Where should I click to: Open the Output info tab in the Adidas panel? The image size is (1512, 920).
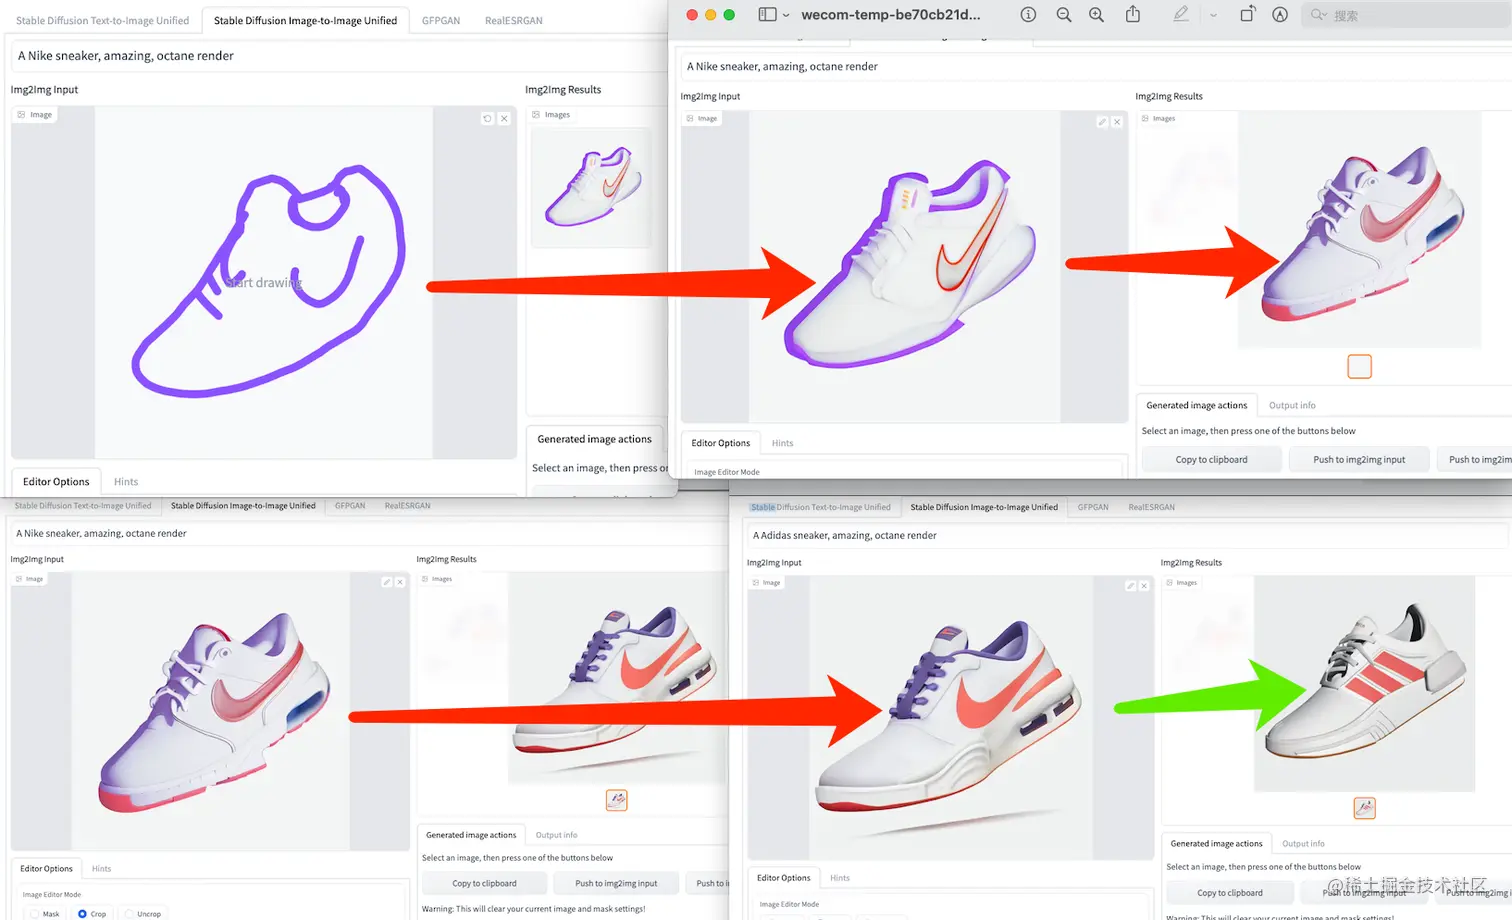pyautogui.click(x=1303, y=844)
